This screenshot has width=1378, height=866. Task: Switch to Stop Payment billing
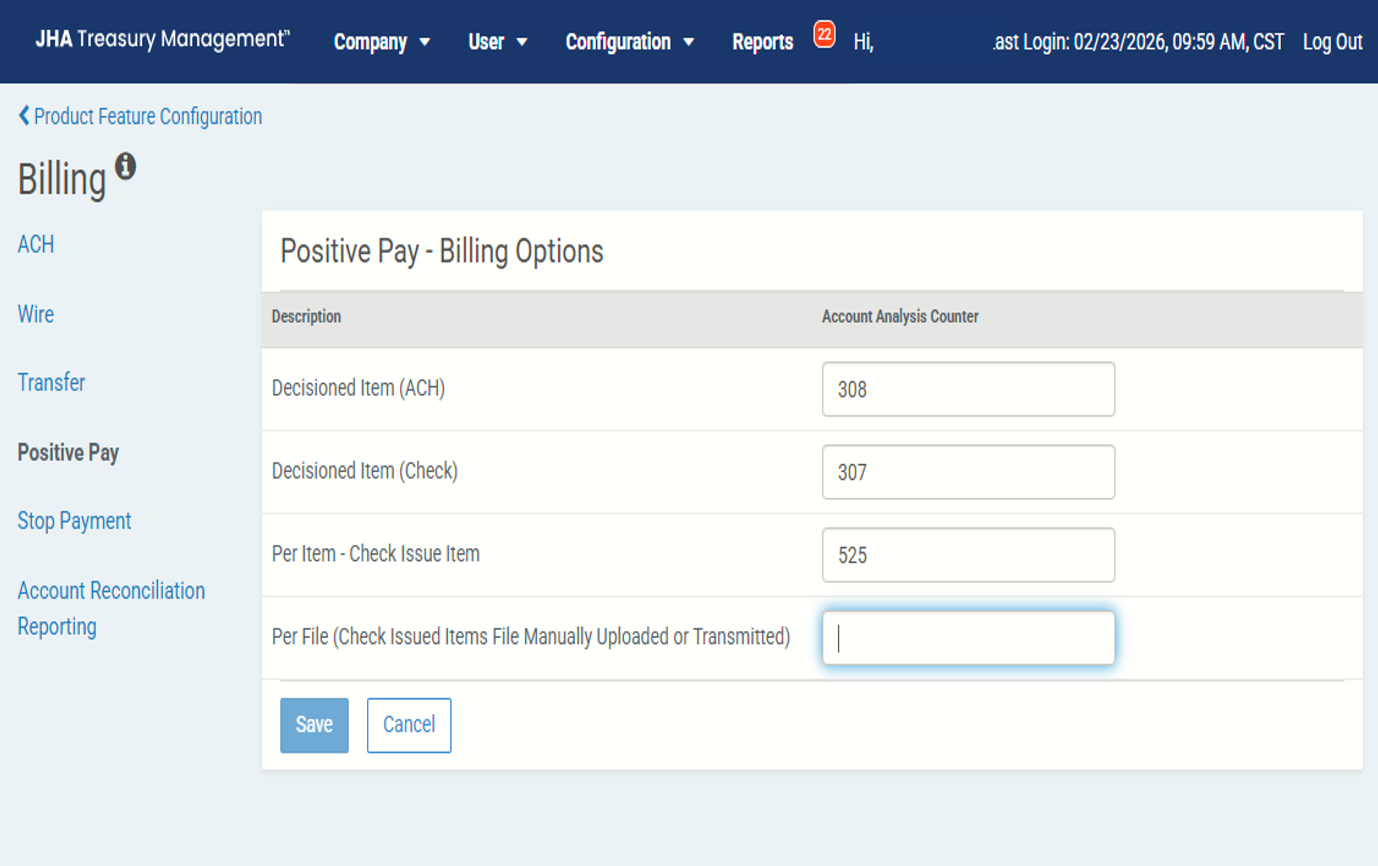tap(74, 521)
